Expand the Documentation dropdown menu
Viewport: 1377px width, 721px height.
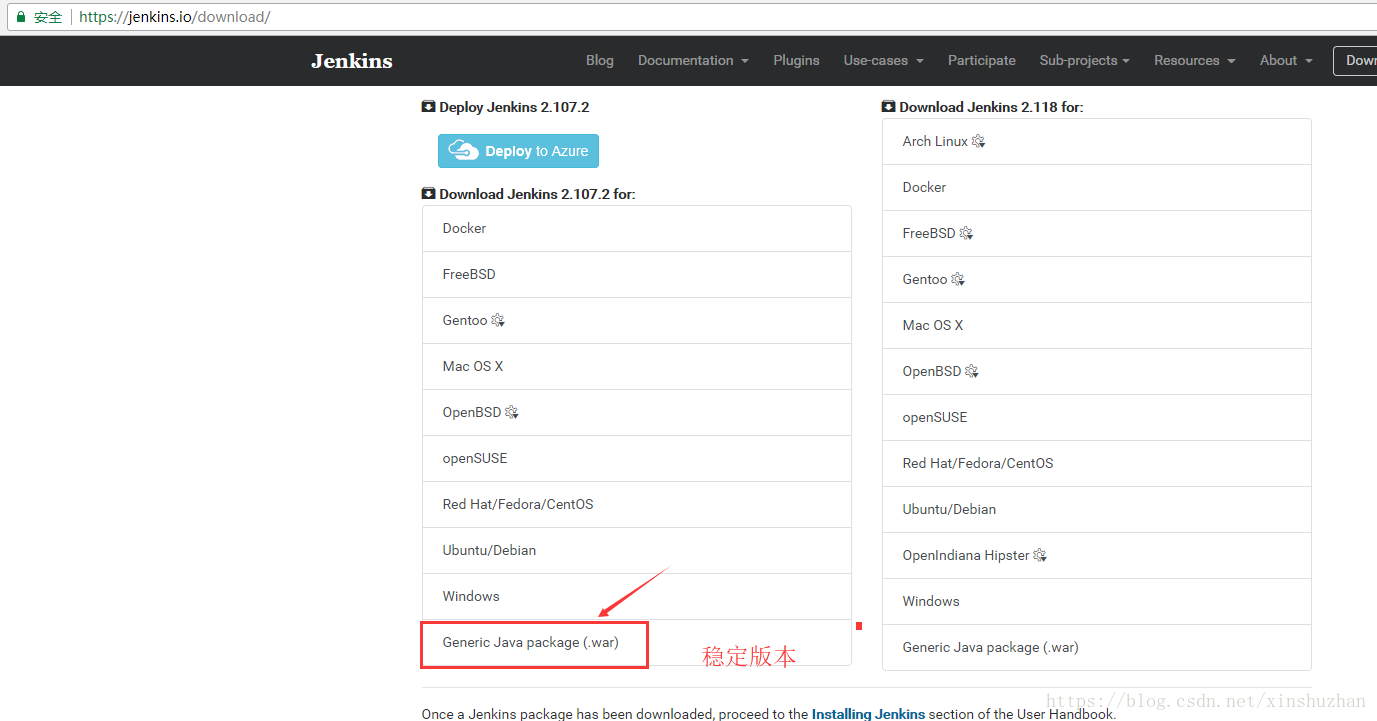point(693,60)
